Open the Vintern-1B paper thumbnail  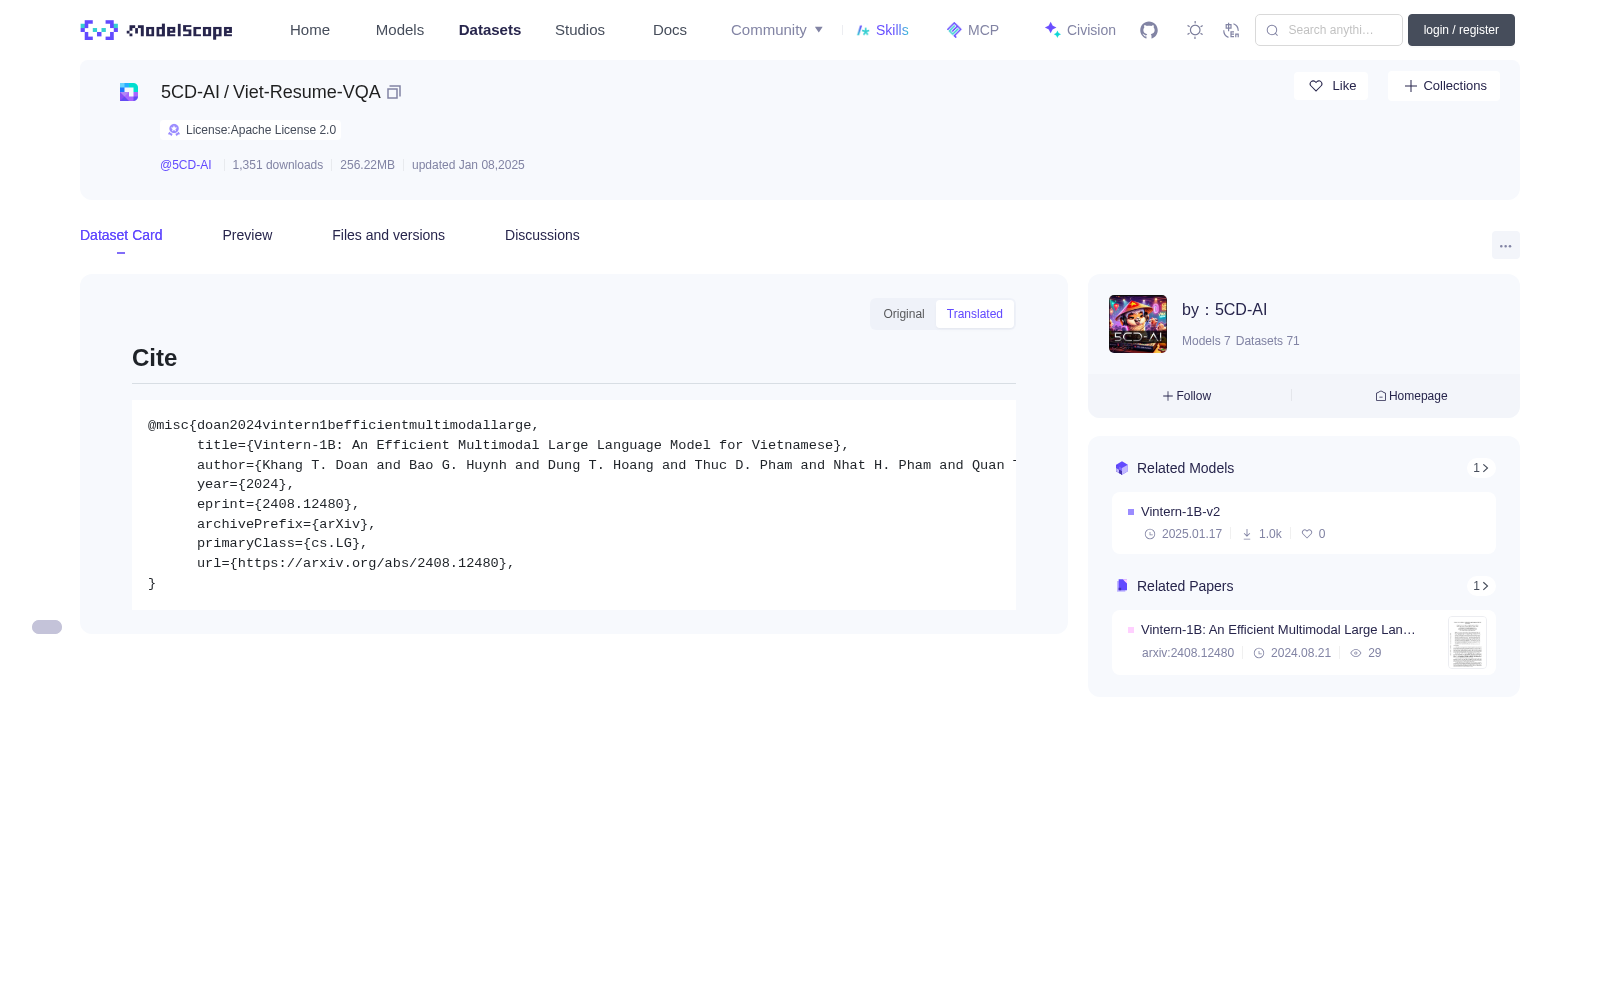[x=1467, y=643]
